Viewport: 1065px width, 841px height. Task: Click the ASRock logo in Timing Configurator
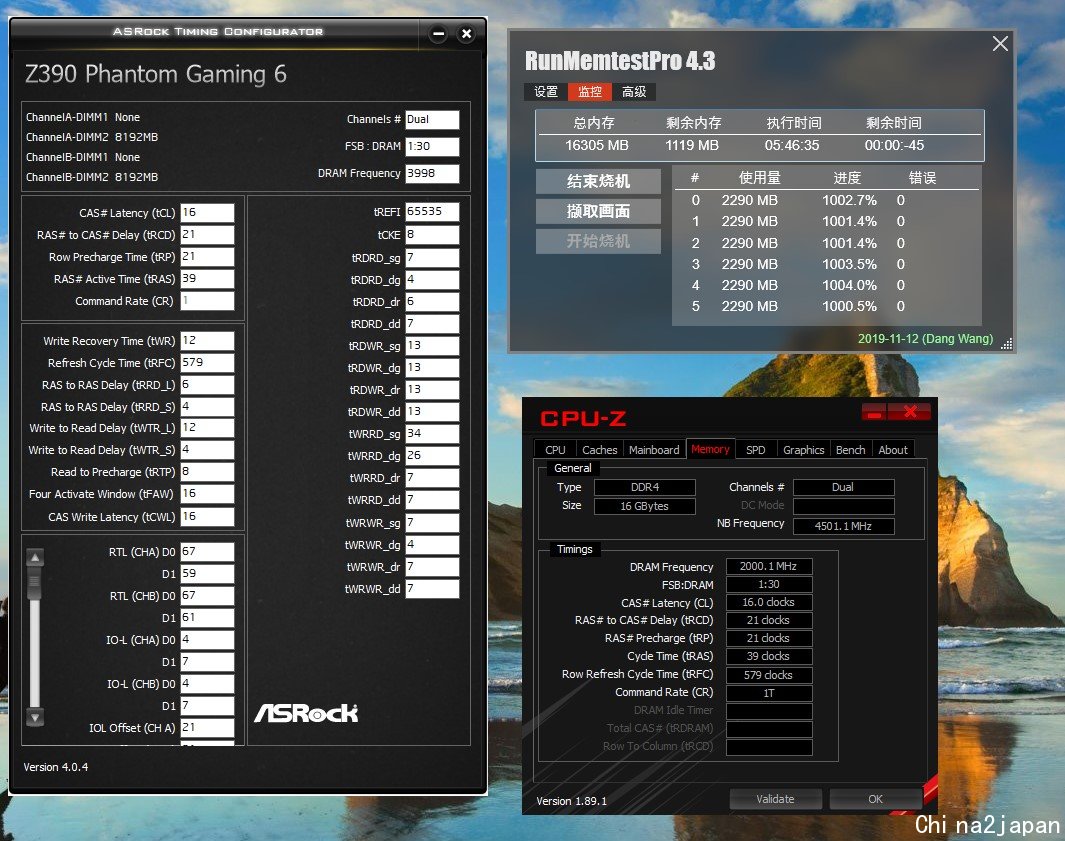[306, 713]
